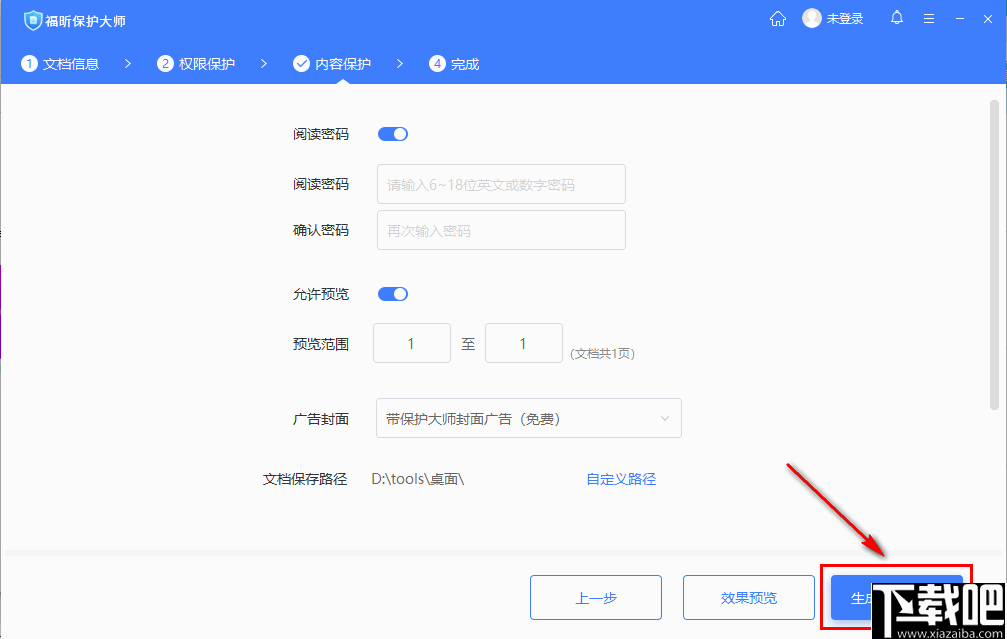Go to the 权限保护 step
1007x639 pixels.
pos(196,63)
